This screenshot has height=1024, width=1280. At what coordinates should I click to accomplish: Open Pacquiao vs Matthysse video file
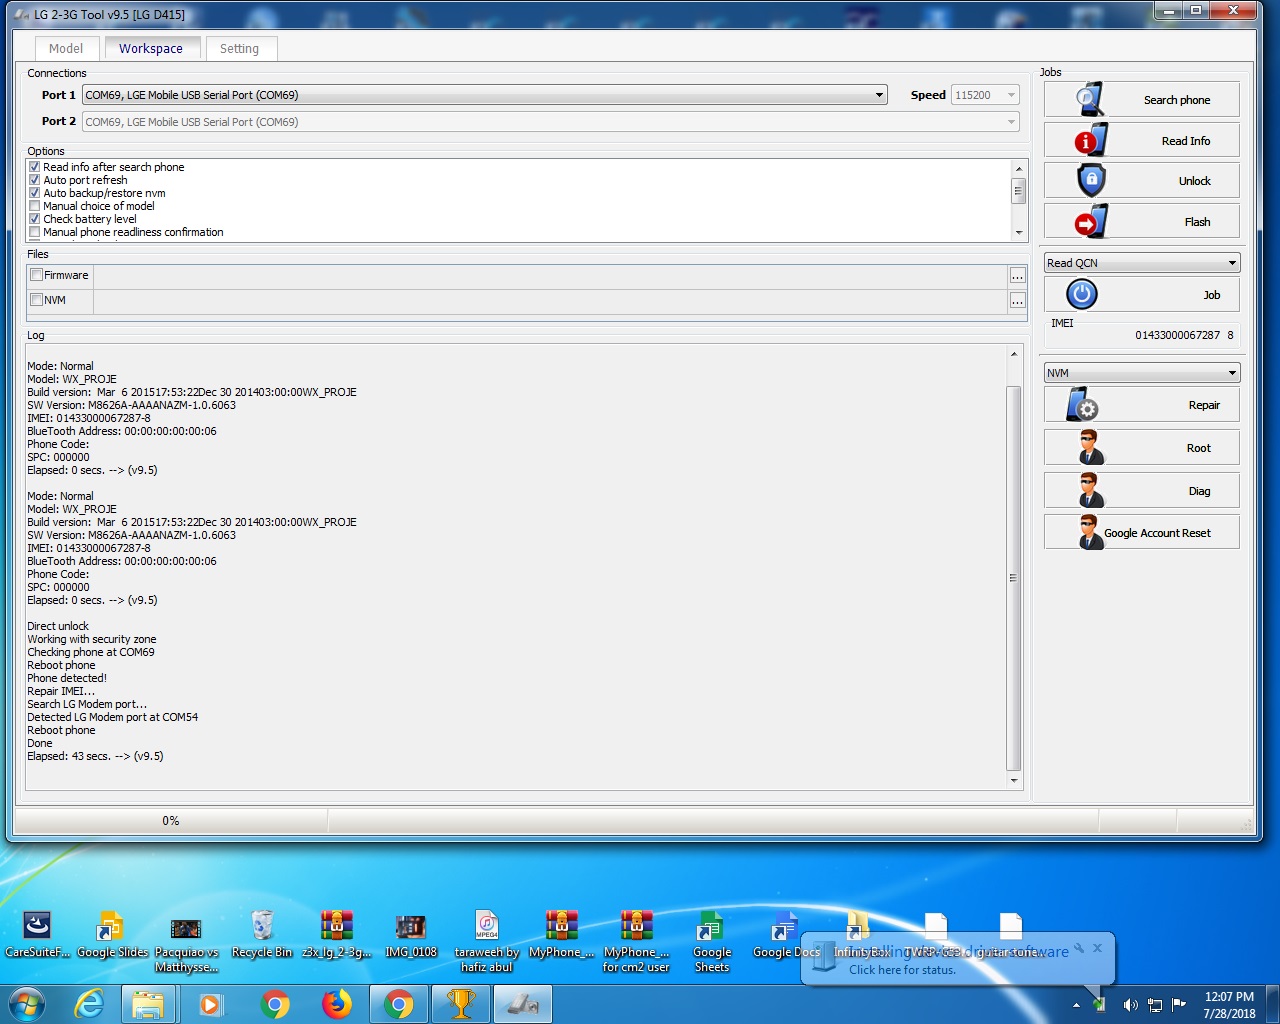pos(186,941)
